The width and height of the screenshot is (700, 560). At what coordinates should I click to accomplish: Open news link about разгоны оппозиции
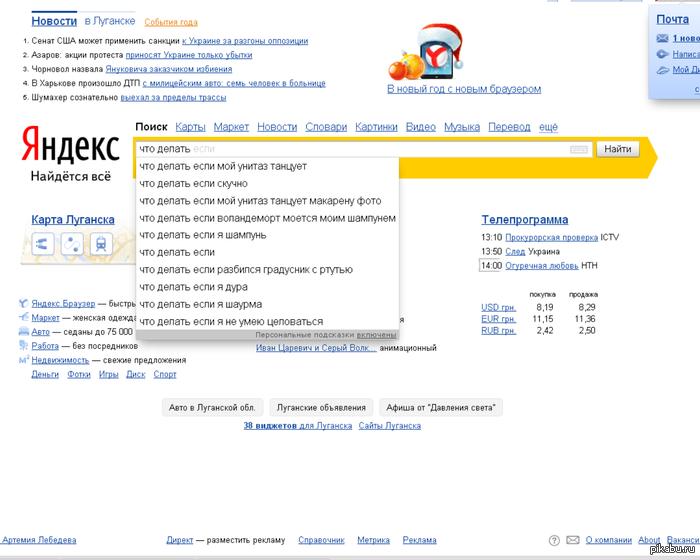pyautogui.click(x=245, y=41)
